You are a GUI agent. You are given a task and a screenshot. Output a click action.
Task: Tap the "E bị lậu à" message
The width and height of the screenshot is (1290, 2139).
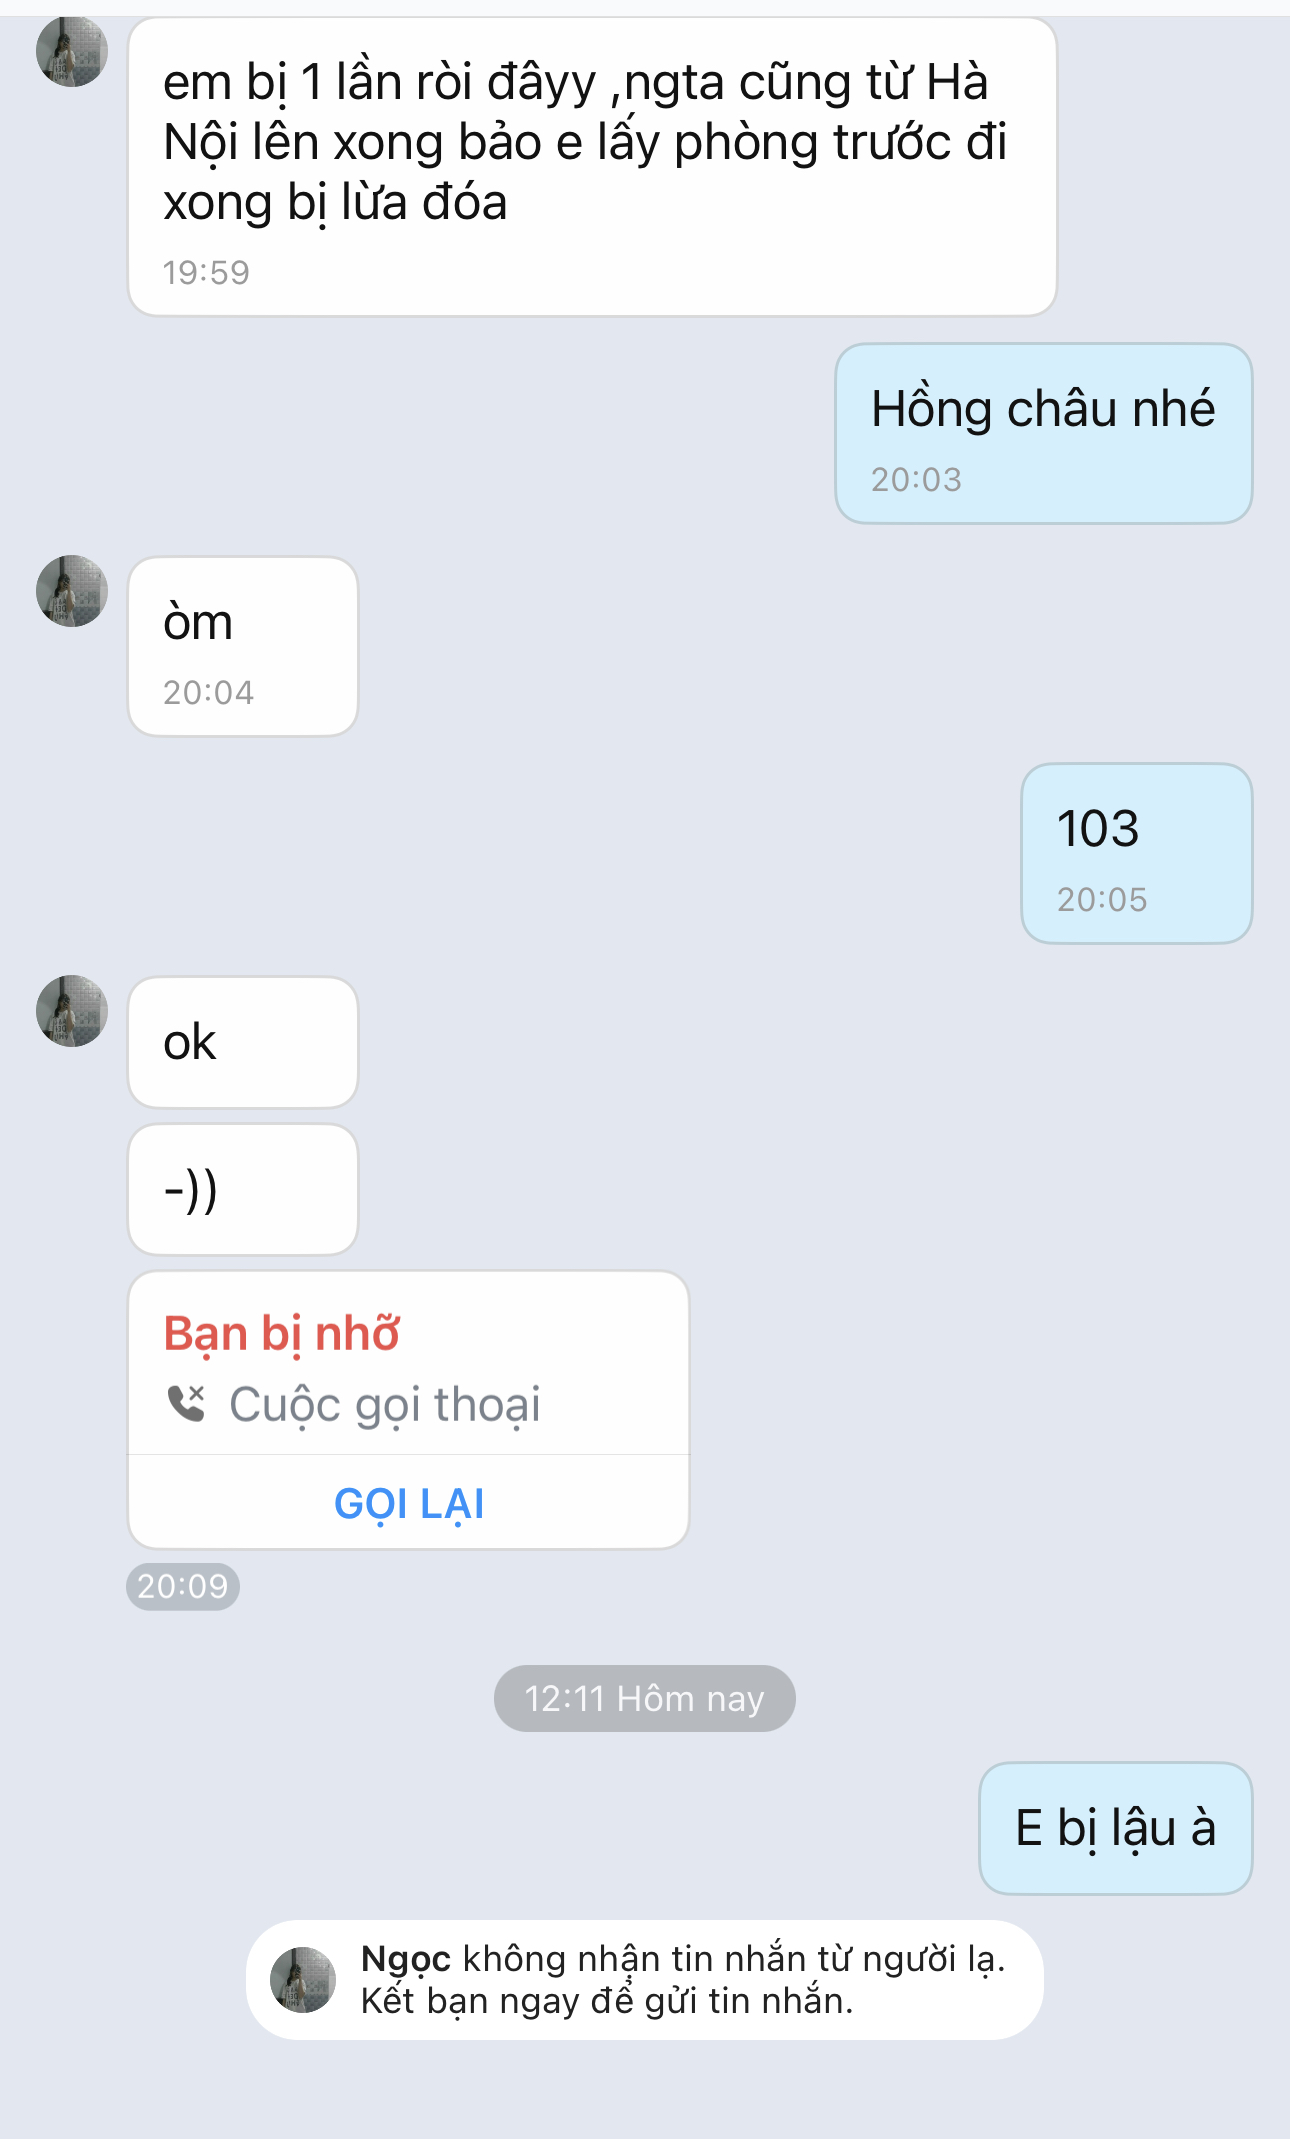[1116, 1828]
